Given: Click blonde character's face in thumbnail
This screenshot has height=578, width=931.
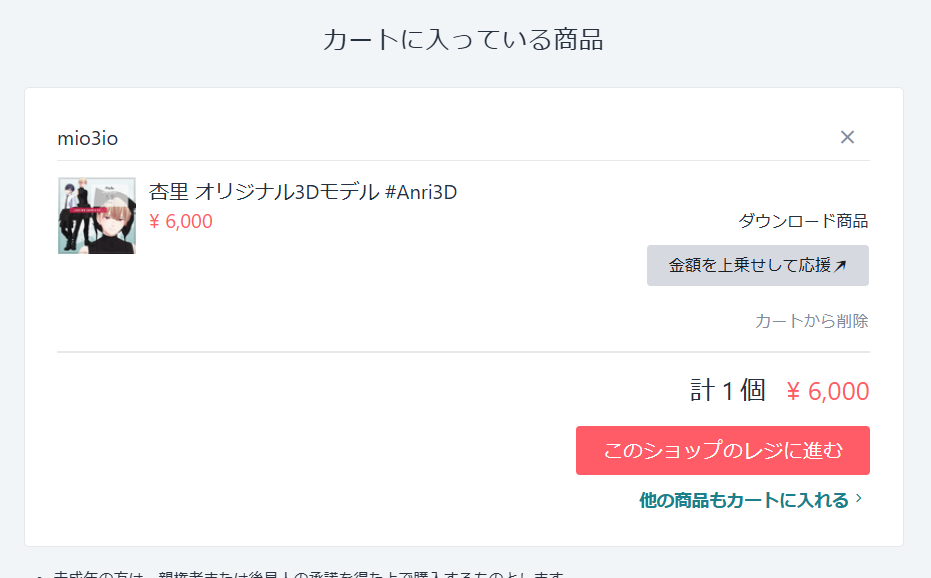Looking at the screenshot, I should point(111,222).
